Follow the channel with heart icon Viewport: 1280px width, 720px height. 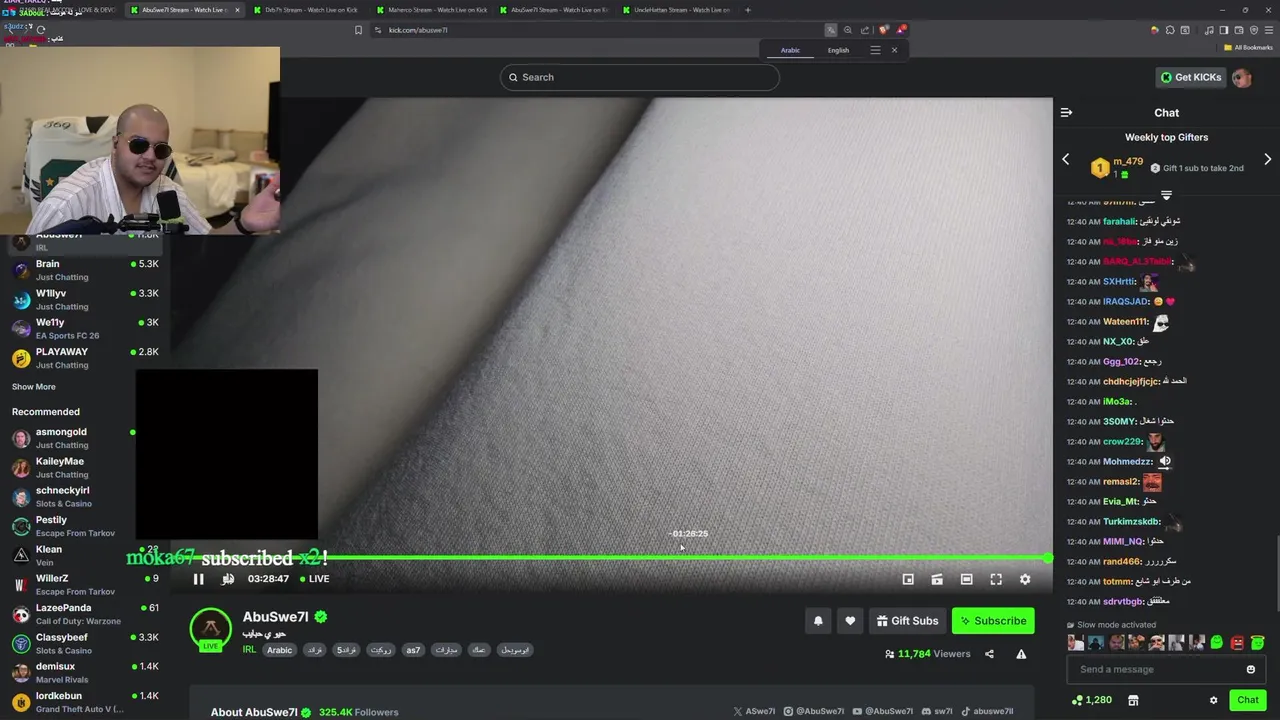click(850, 621)
